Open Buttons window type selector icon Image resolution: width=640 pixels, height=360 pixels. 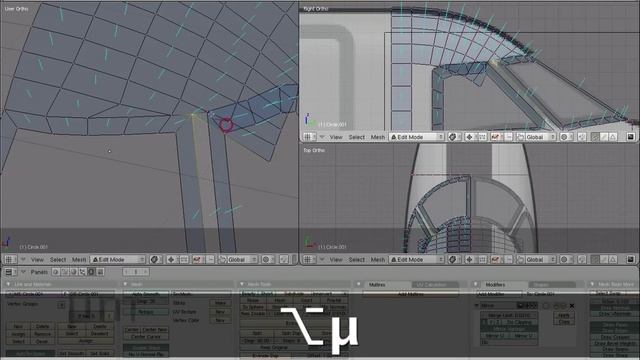[9, 272]
